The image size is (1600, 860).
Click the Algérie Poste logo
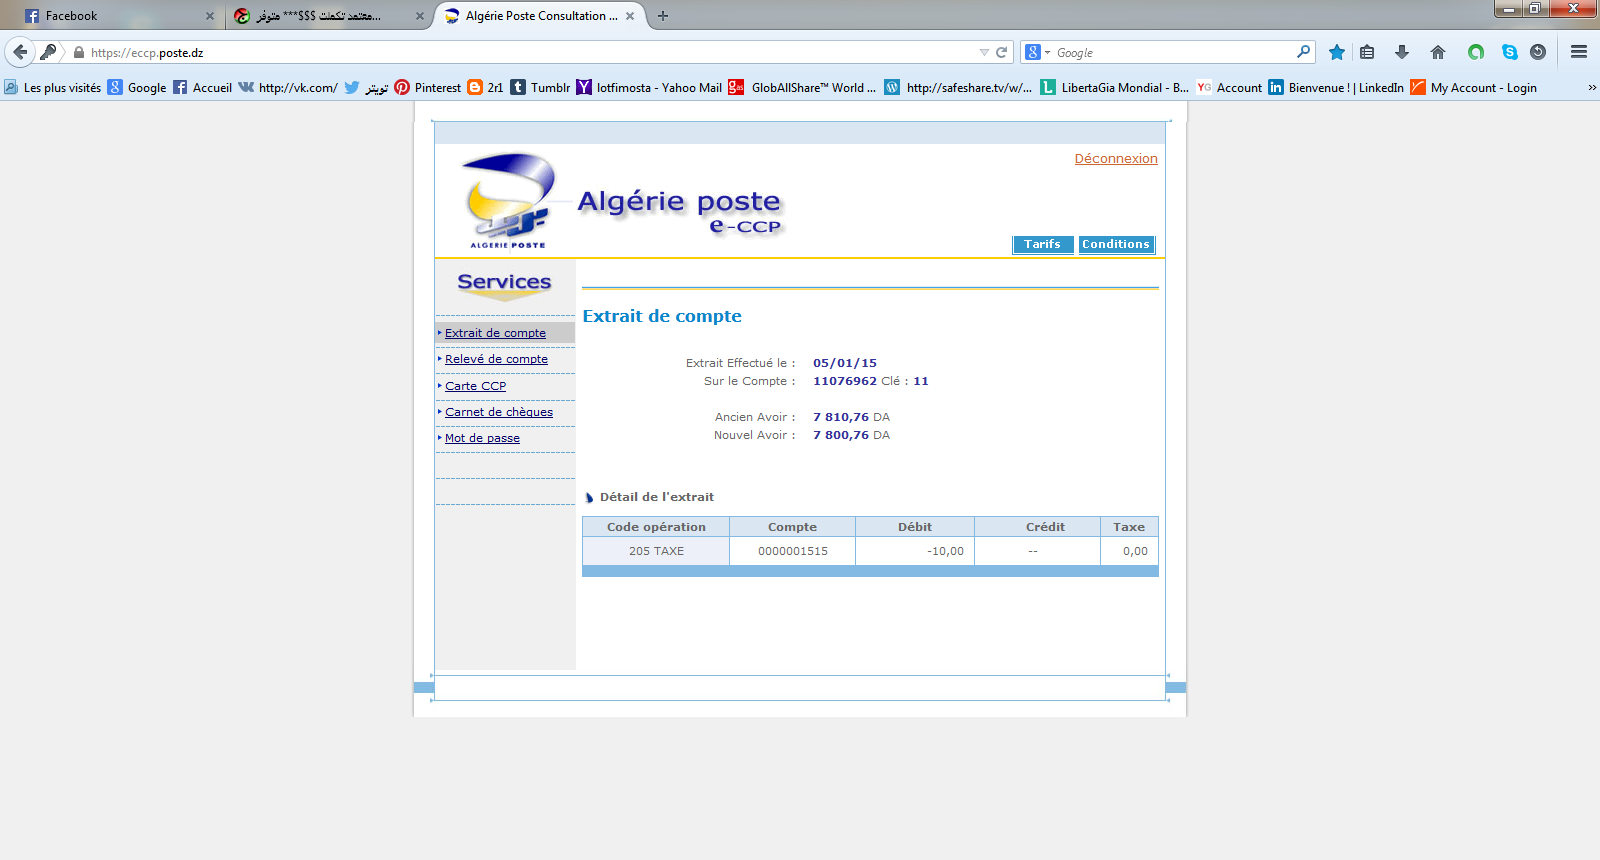508,200
